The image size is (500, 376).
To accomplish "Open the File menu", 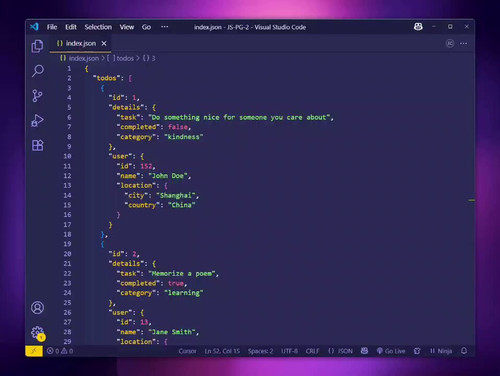I will point(52,27).
